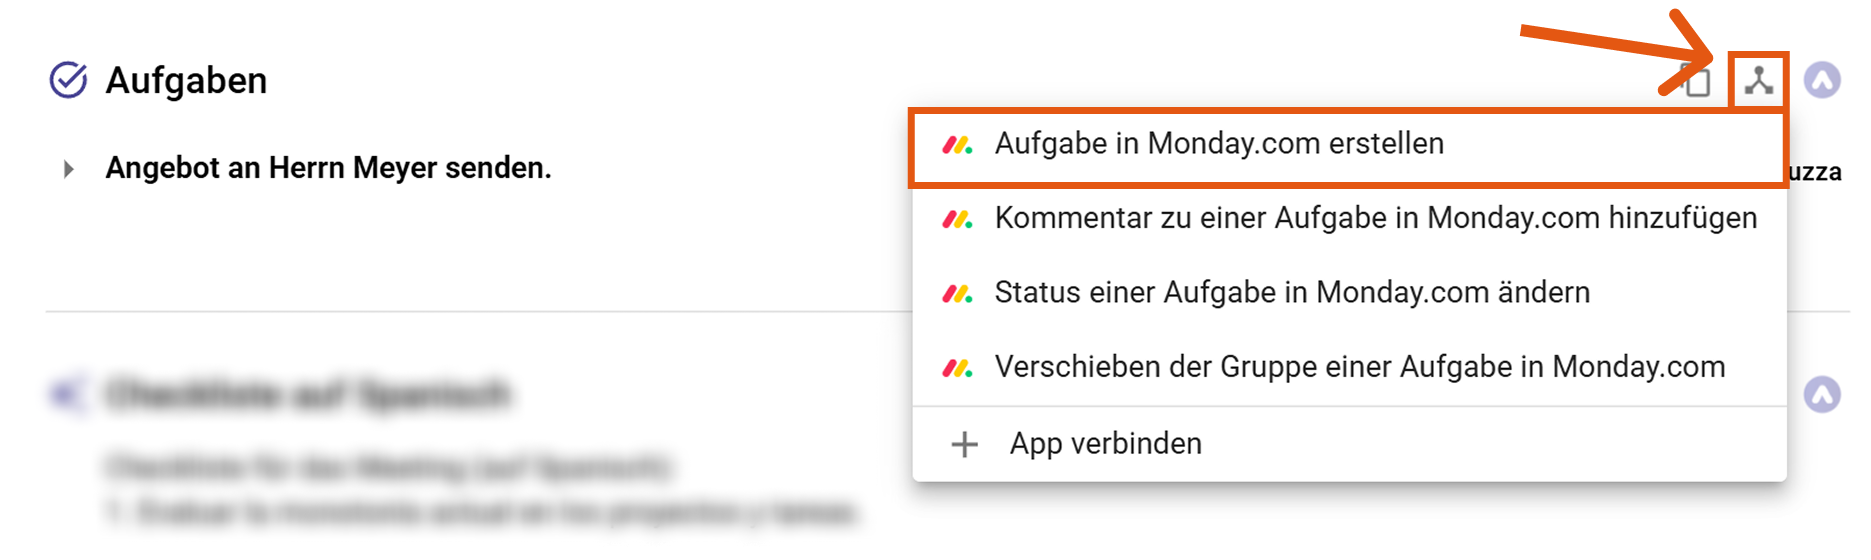Click Monday.com logo beside the Verschieben entry
Image resolution: width=1871 pixels, height=560 pixels.
click(957, 368)
